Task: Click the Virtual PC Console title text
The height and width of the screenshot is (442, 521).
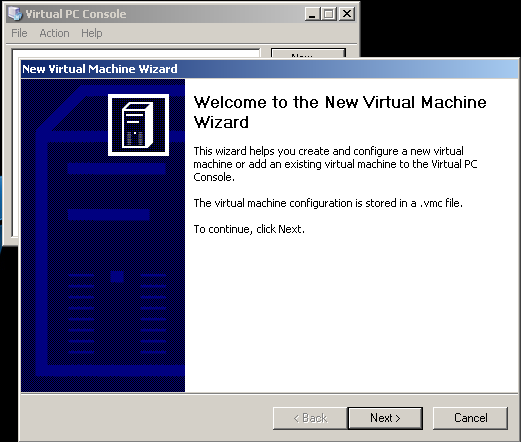Action: click(76, 14)
